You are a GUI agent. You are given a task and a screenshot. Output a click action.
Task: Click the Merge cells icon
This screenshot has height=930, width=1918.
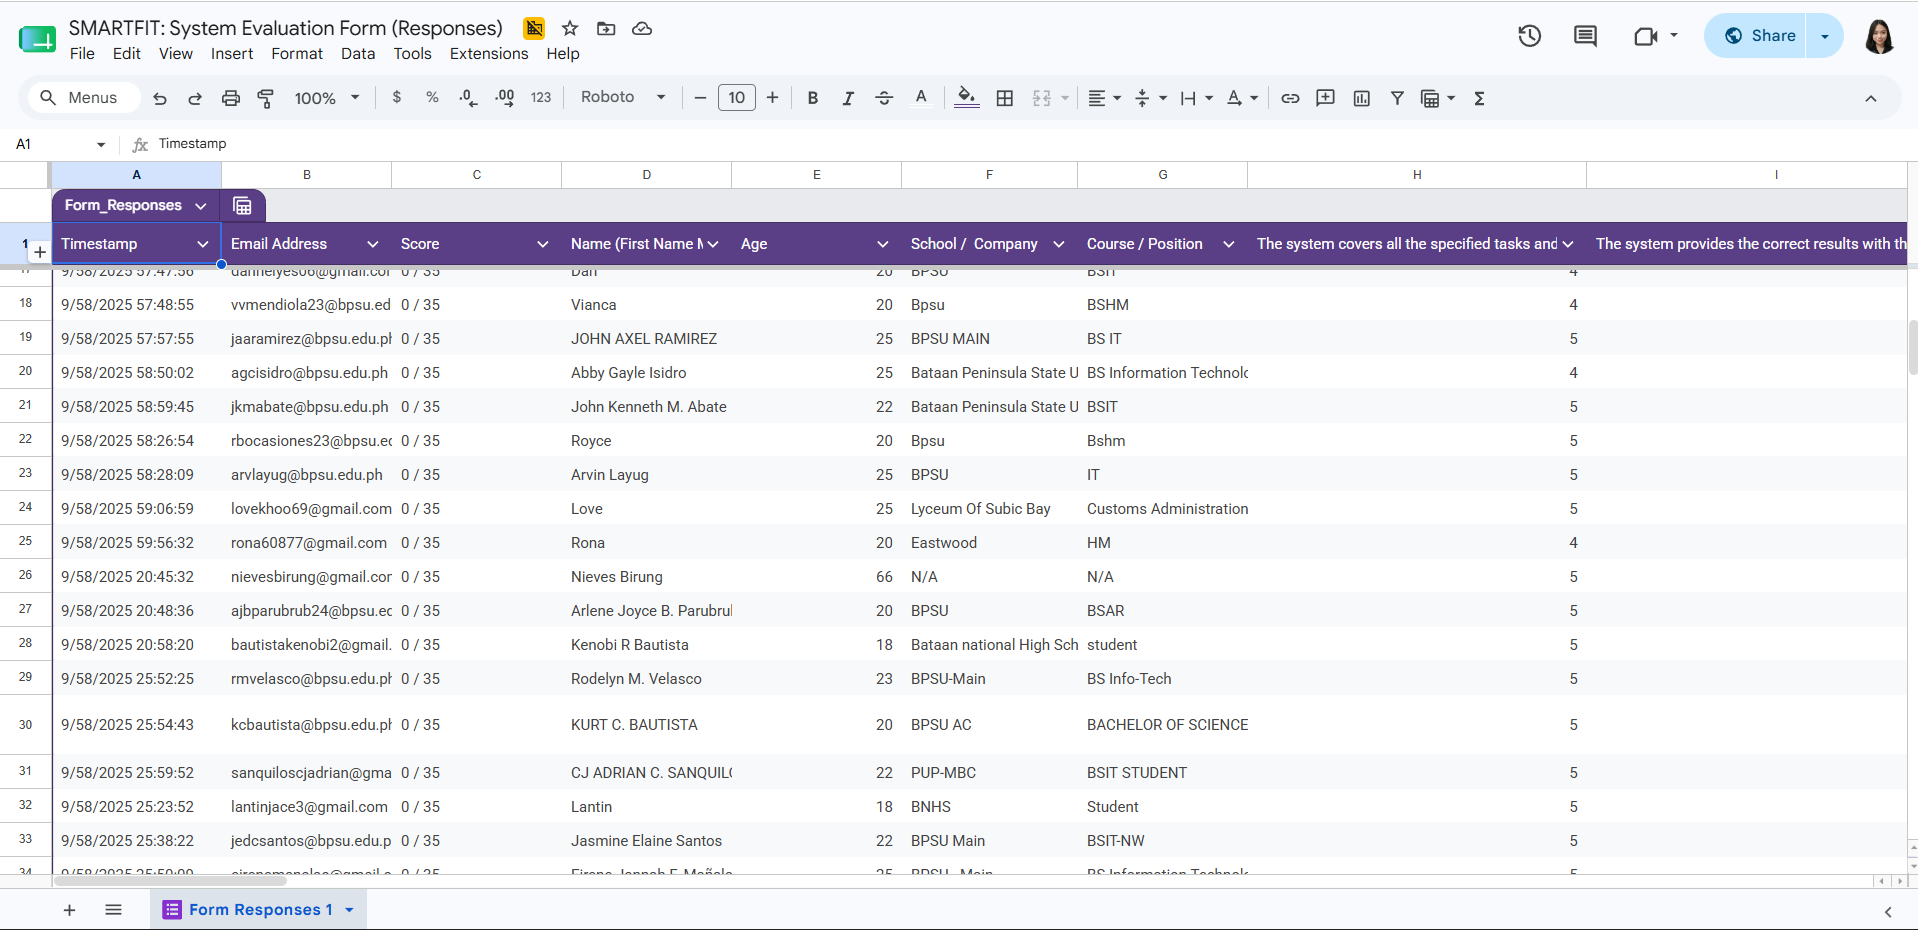tap(1042, 98)
